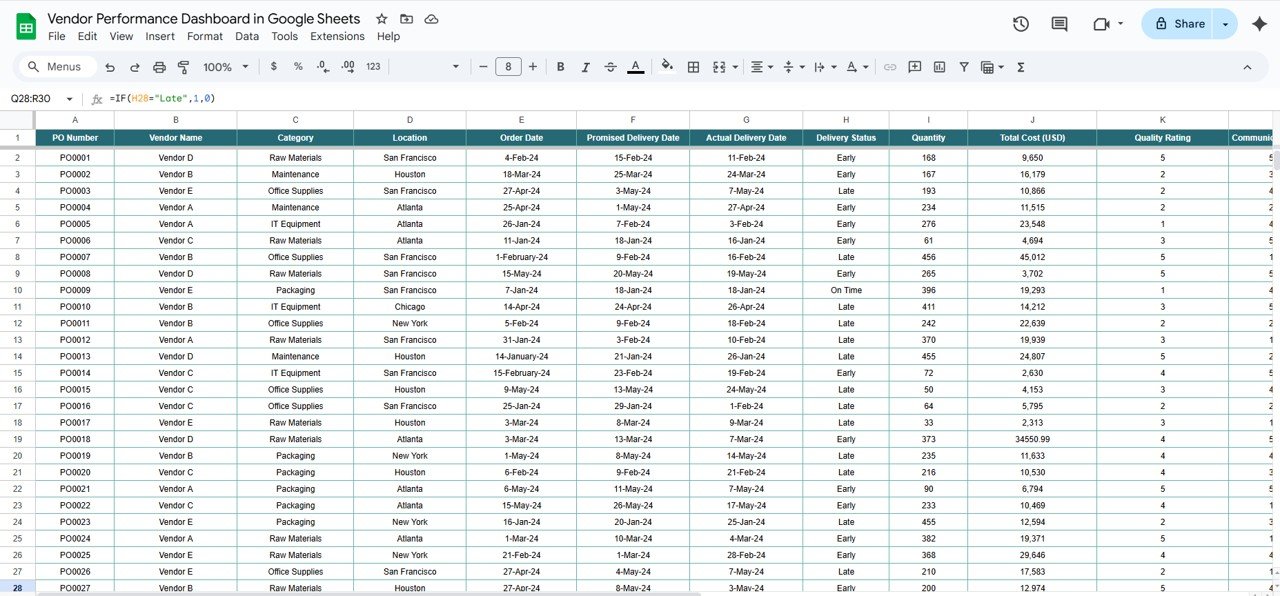The width and height of the screenshot is (1280, 596).
Task: Select the Paint format tool
Action: click(x=183, y=67)
